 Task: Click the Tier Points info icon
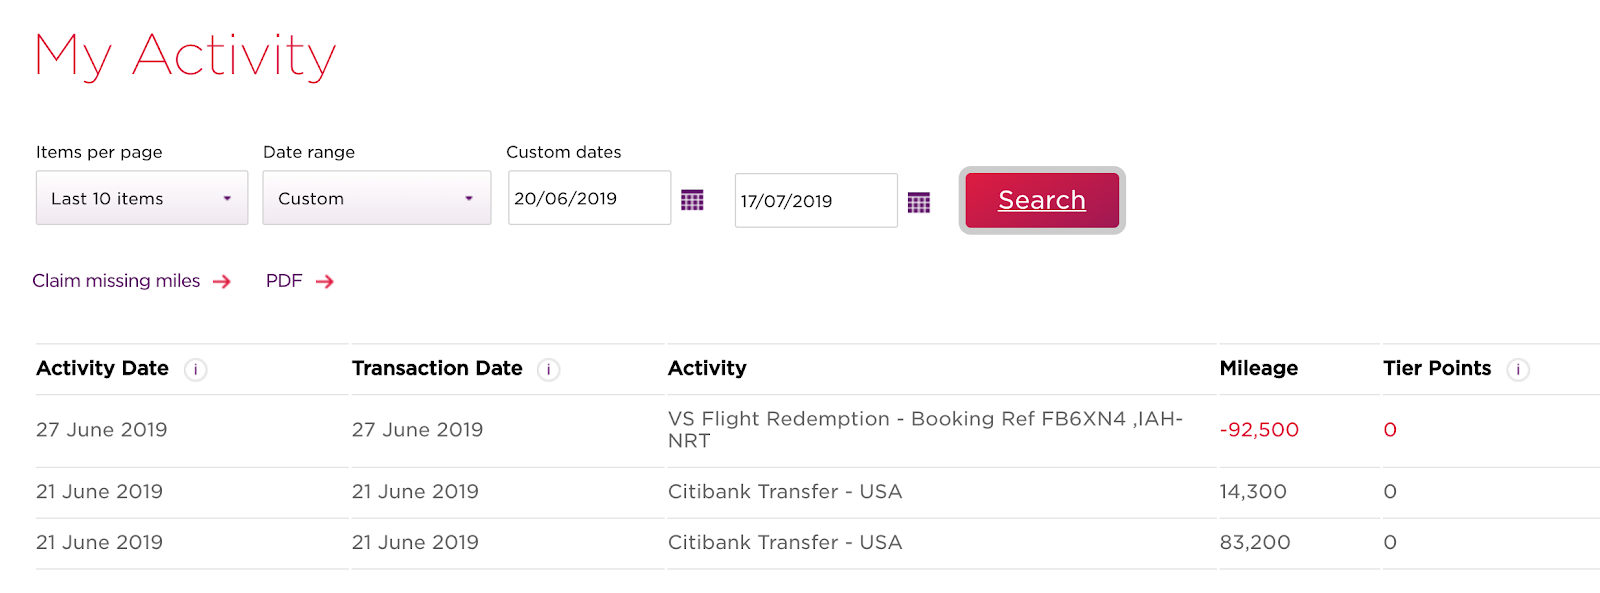[1518, 370]
